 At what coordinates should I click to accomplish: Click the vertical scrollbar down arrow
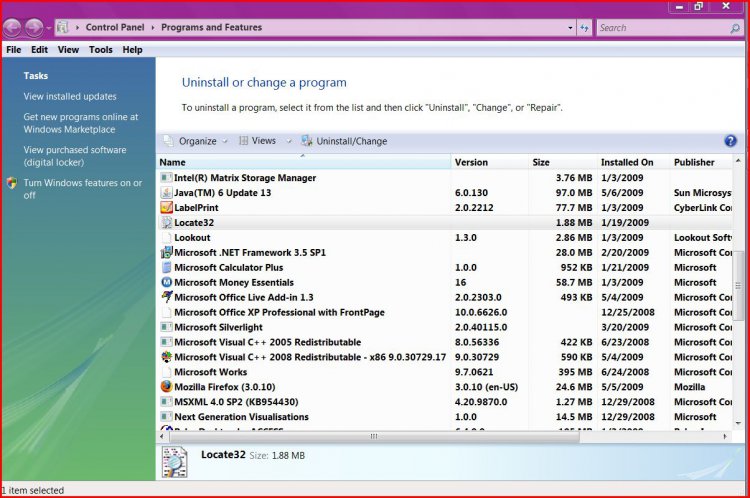click(738, 423)
